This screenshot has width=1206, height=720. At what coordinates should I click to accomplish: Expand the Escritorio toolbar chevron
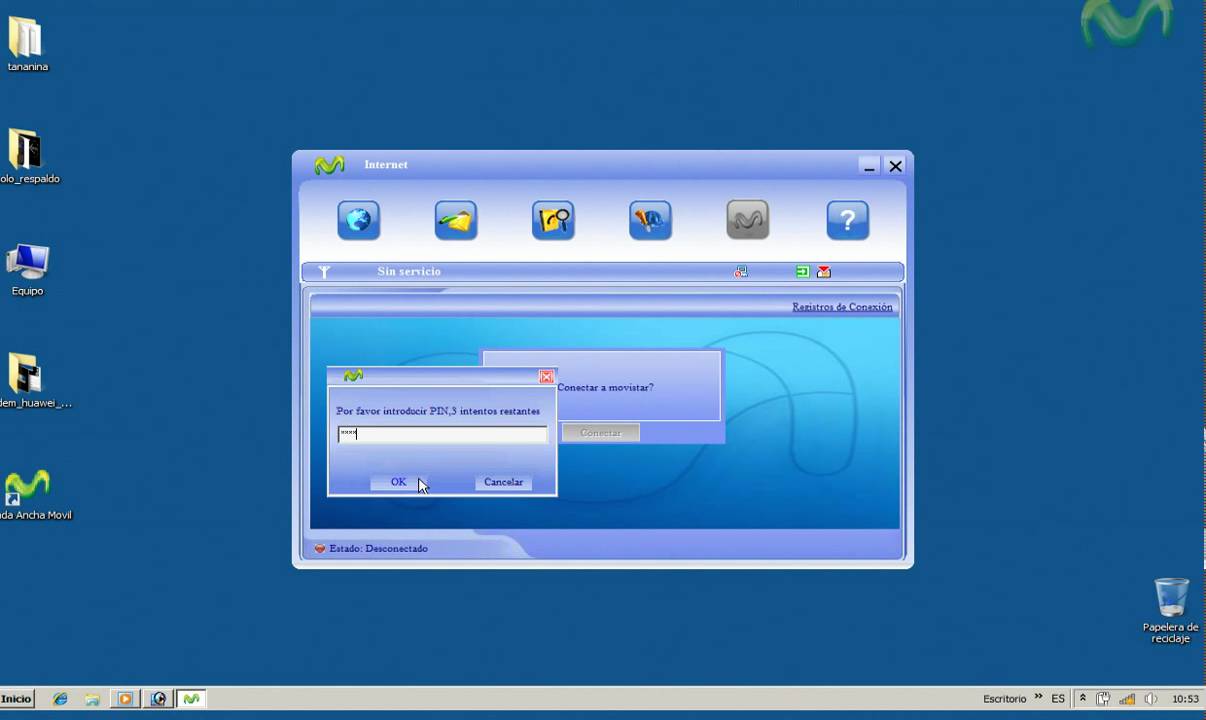click(x=1038, y=696)
